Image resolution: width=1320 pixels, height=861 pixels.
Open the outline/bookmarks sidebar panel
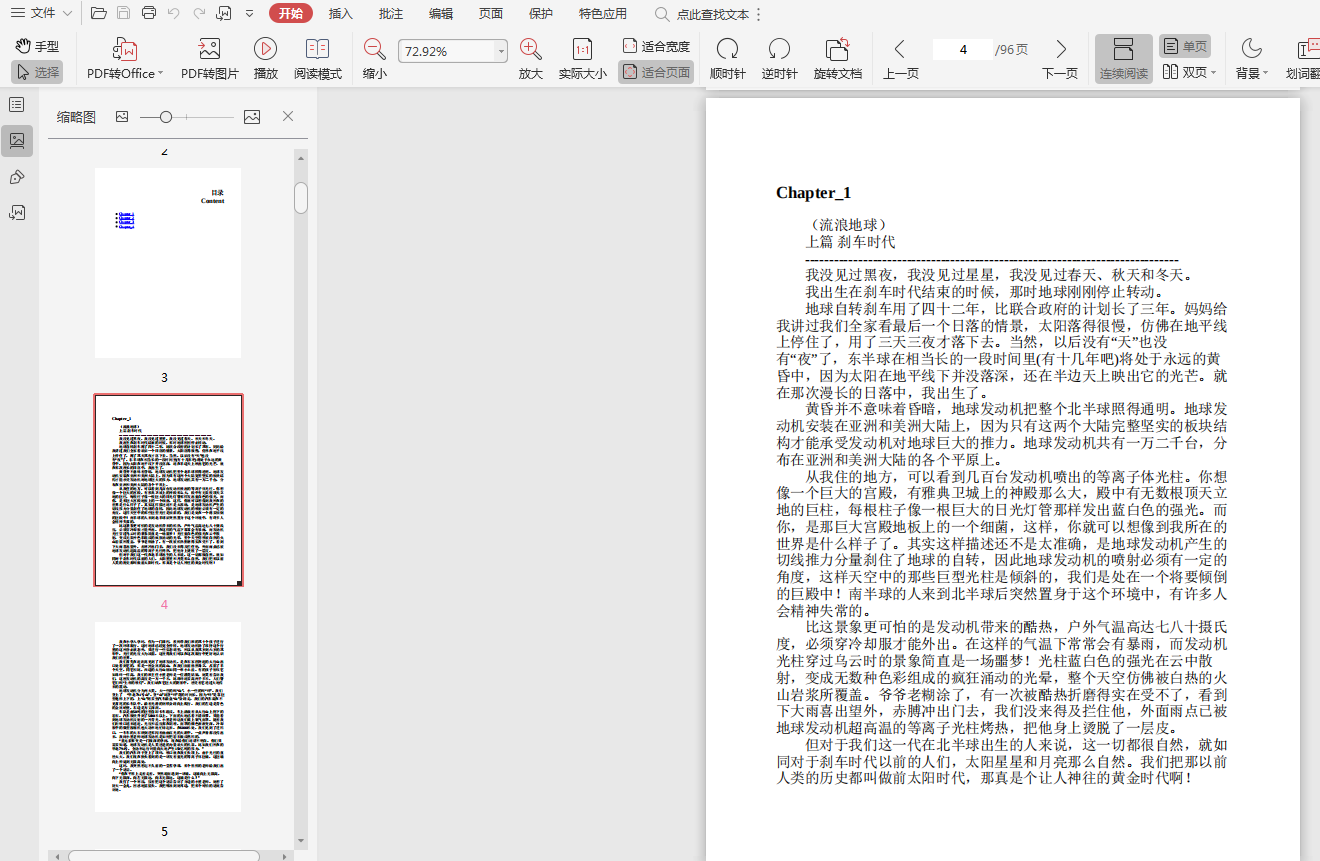(17, 105)
